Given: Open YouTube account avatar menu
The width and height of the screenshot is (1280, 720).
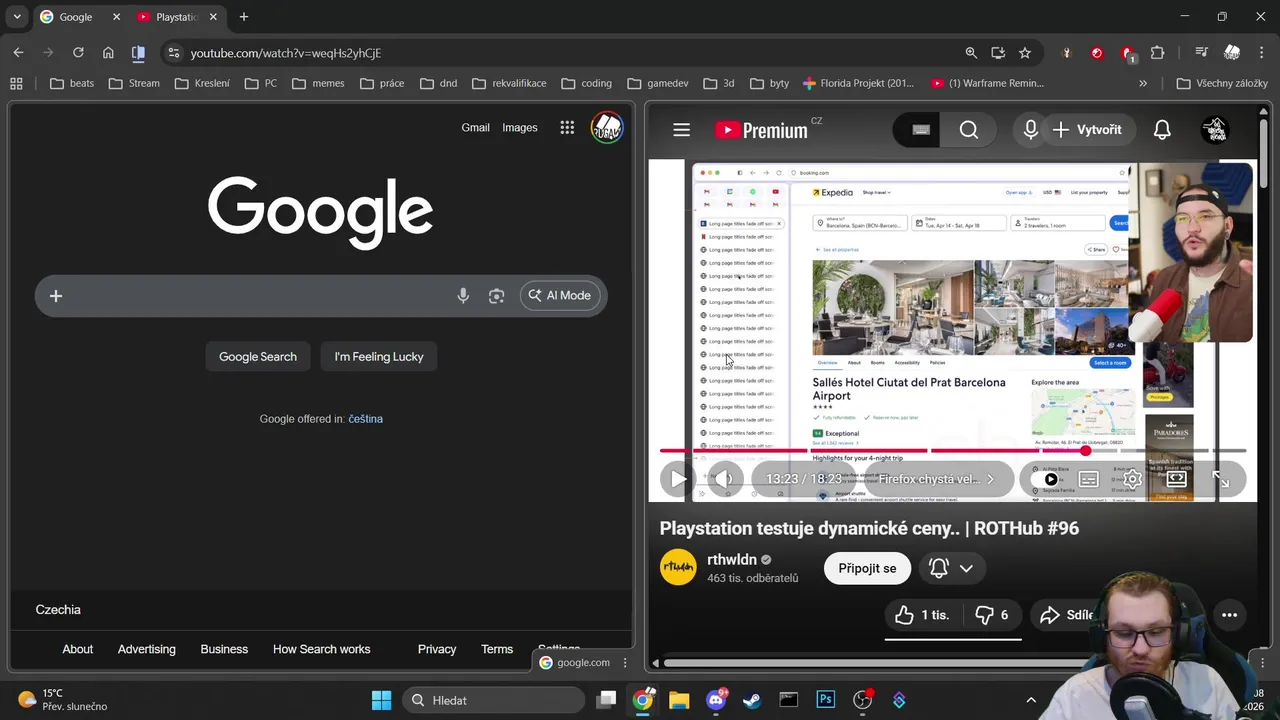Looking at the screenshot, I should [1215, 130].
